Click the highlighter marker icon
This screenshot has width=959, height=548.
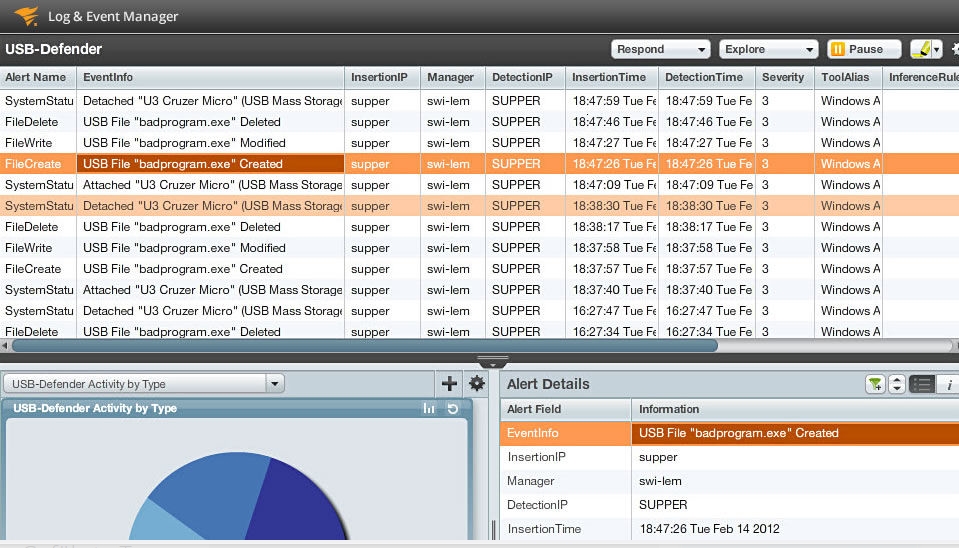(x=920, y=49)
